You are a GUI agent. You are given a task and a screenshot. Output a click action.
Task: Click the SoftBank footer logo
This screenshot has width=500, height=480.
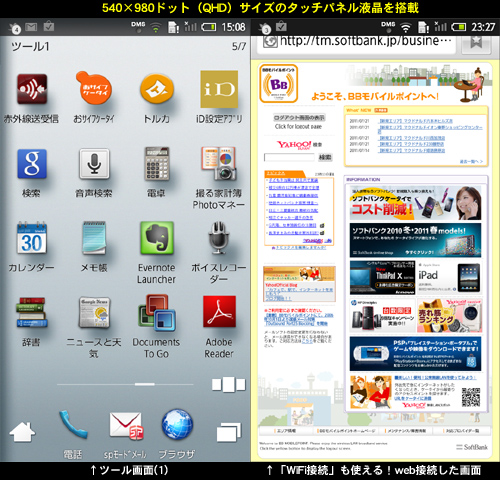pyautogui.click(x=472, y=447)
